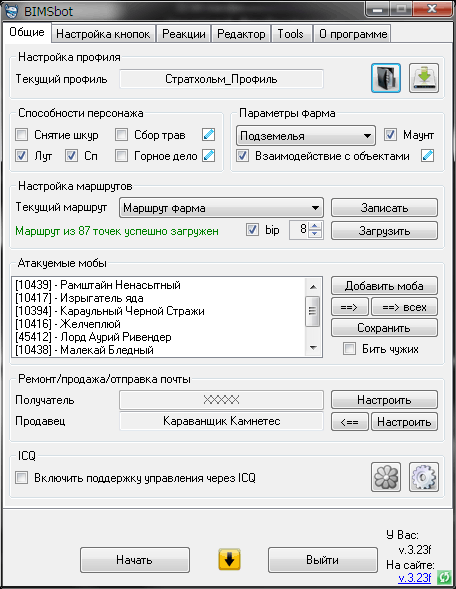Viewport: 456px width, 589px height.
Task: Click the download profile icon with green arrow
Action: click(424, 78)
